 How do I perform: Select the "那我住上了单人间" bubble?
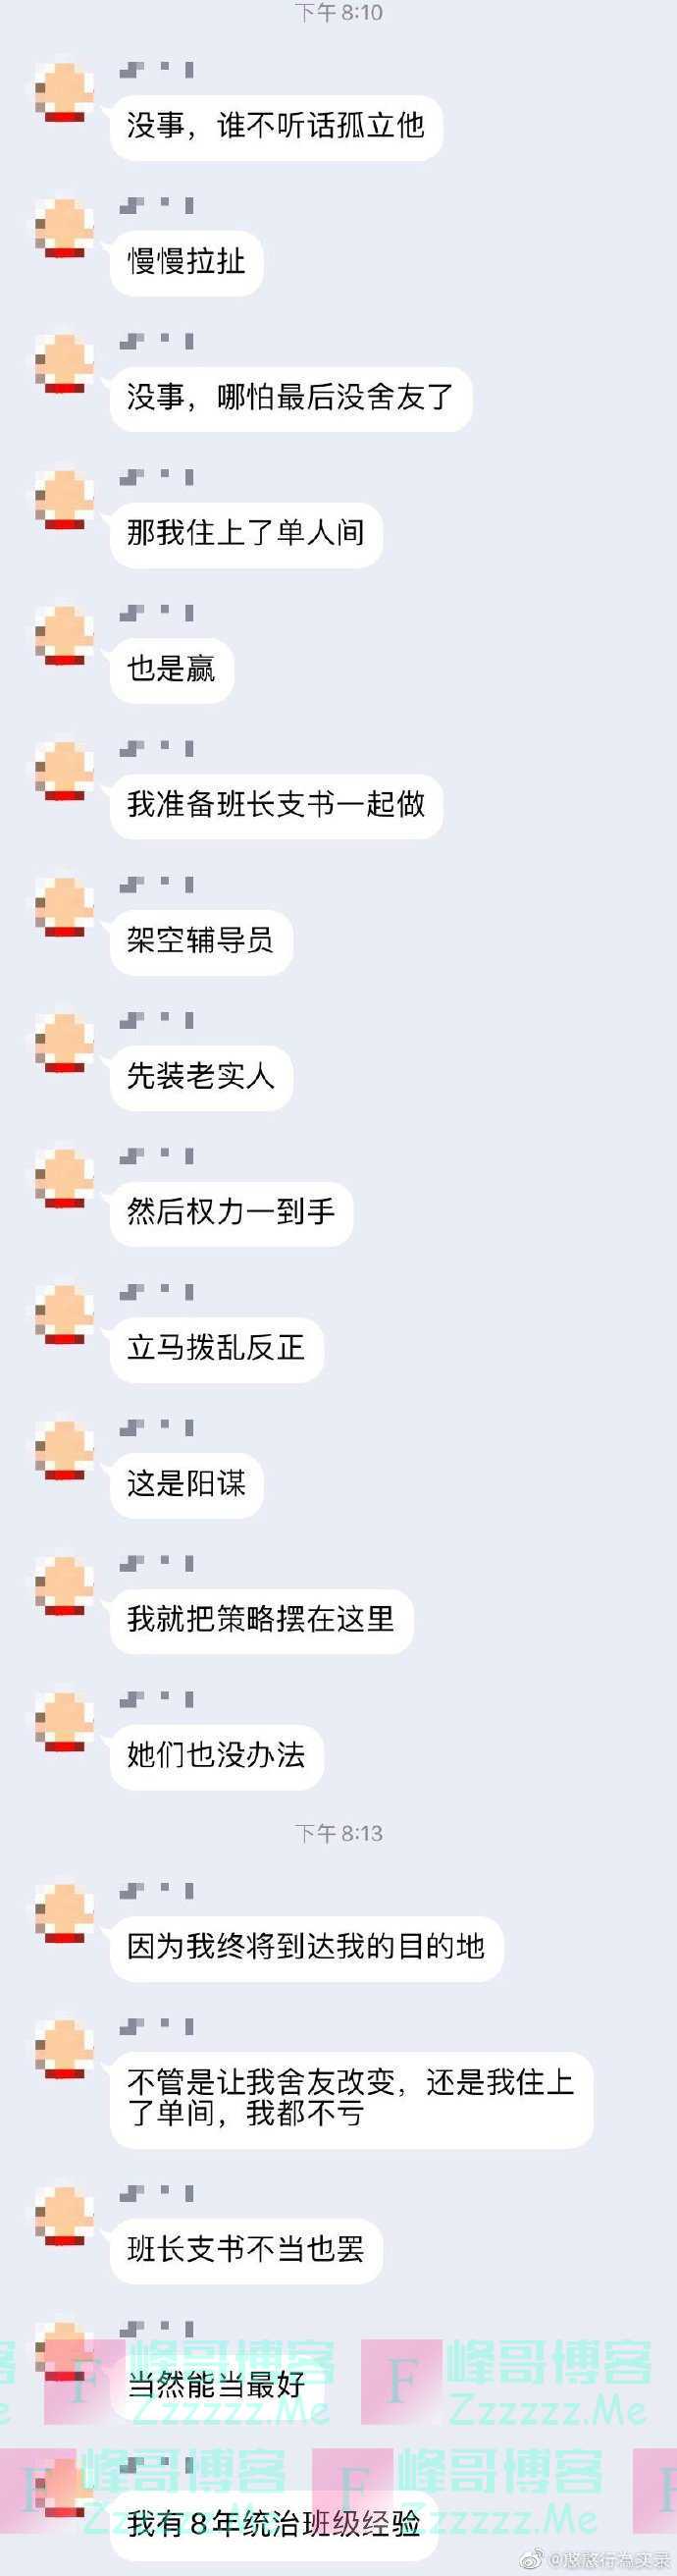tap(246, 534)
